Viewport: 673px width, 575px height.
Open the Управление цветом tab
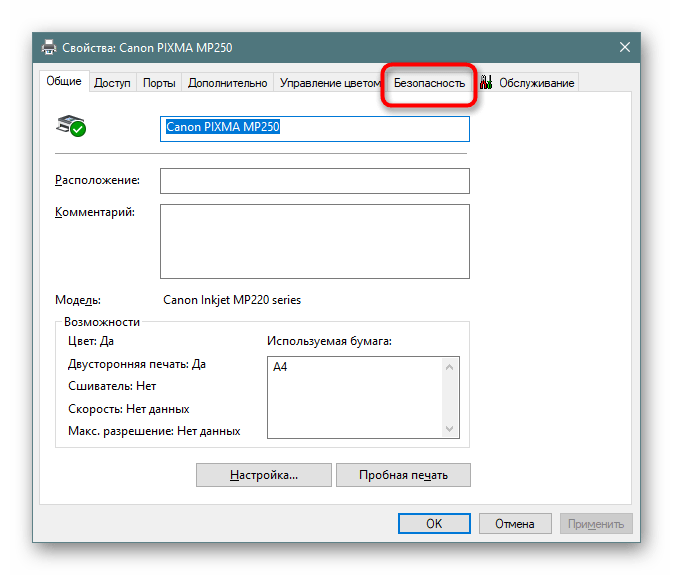[330, 83]
